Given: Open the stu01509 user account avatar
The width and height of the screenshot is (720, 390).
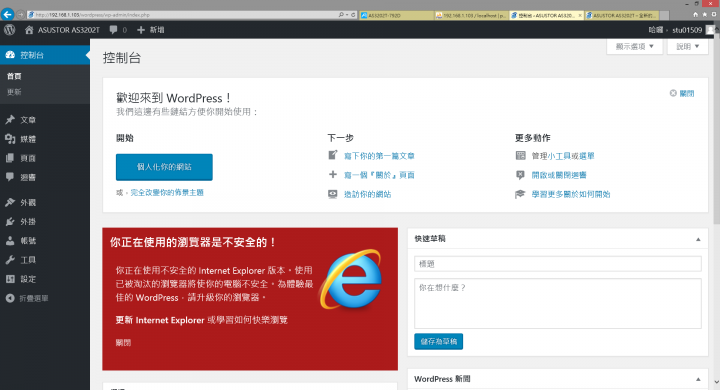Looking at the screenshot, I should [710, 30].
